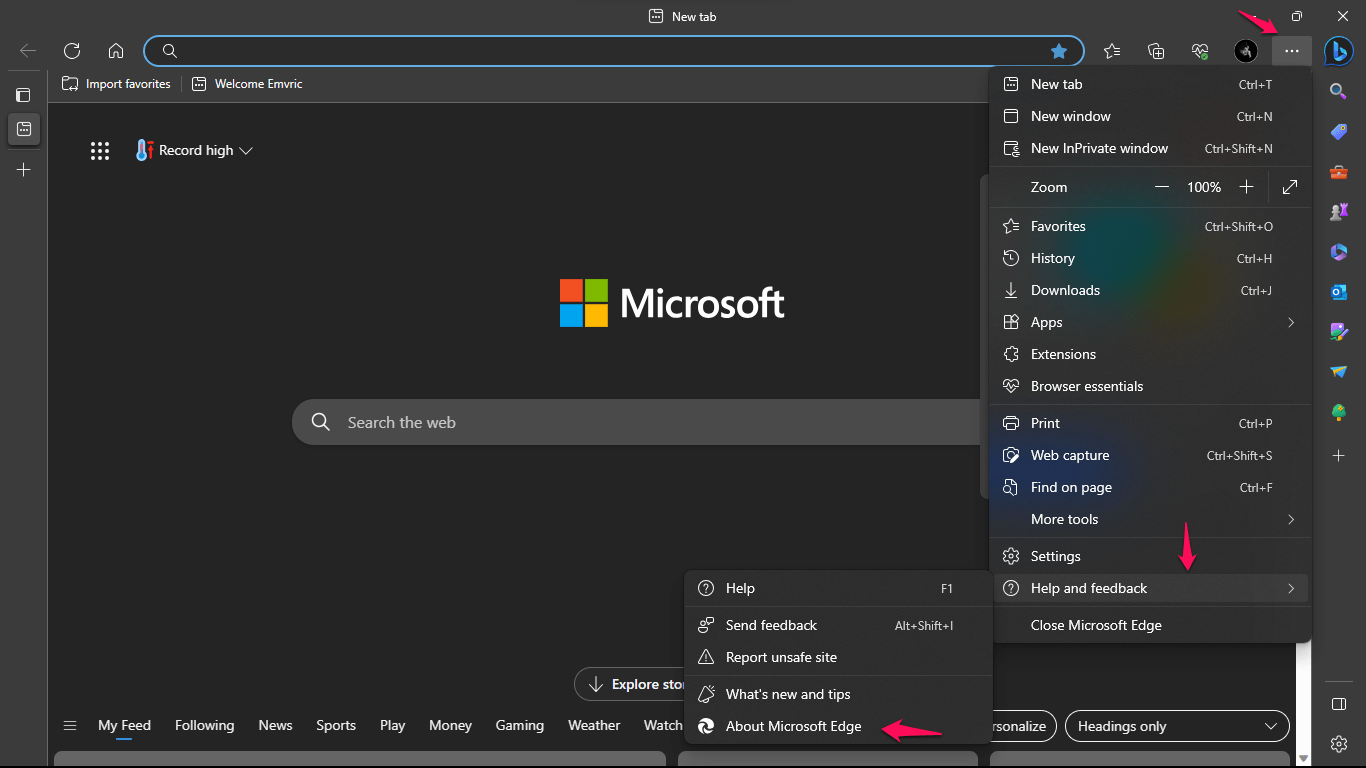Open the Record high weather dropdown
Screen dimensions: 1366x768
tap(194, 150)
